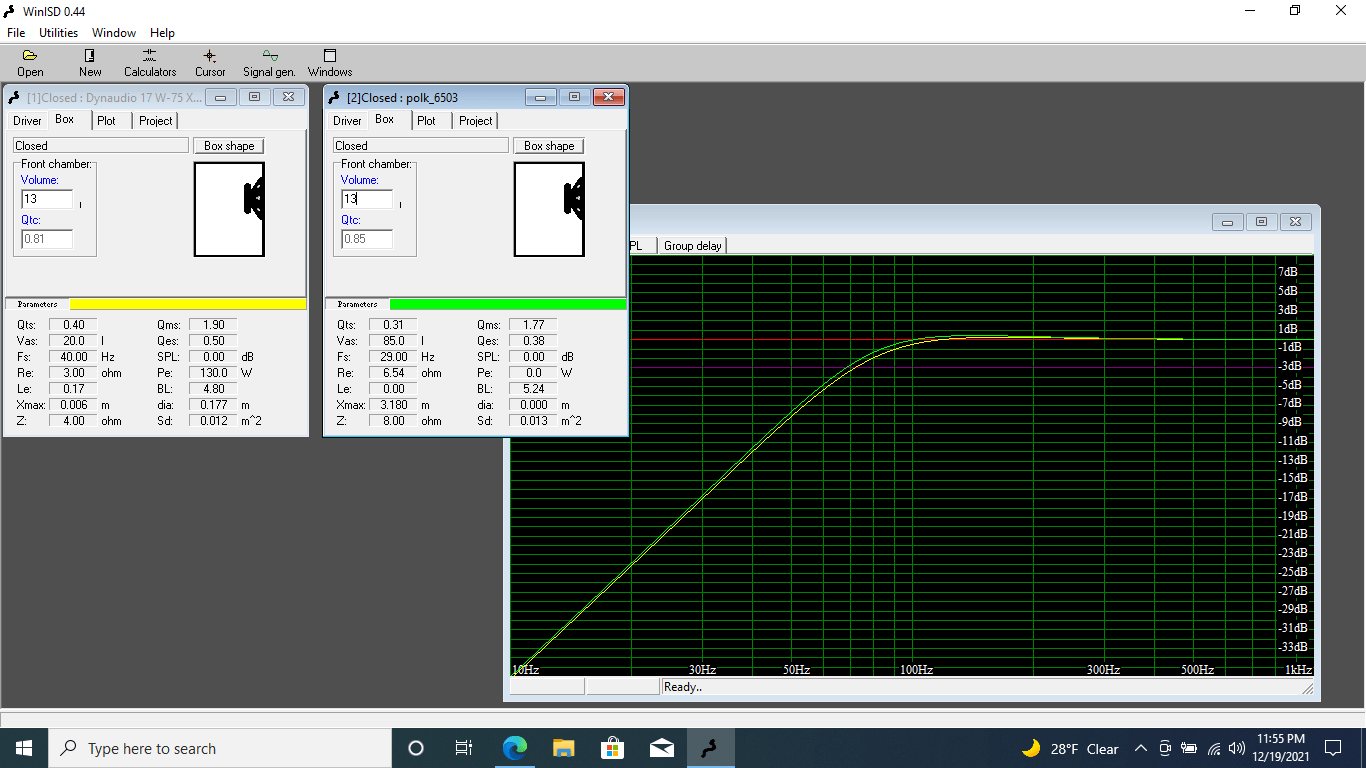Switch to Driver tab in Dynaudio window

(x=27, y=121)
